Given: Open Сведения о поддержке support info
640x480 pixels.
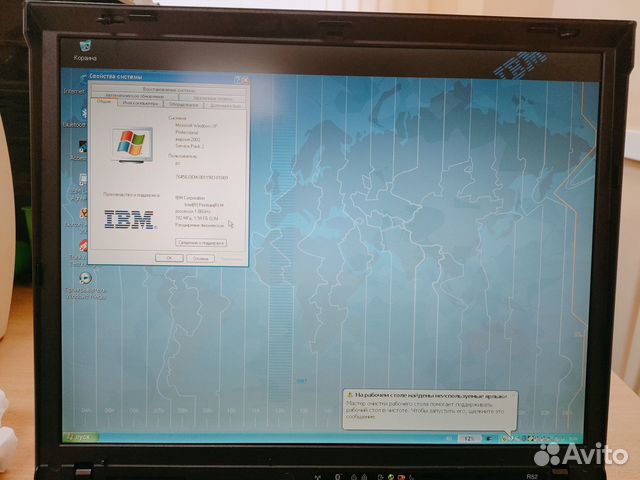Looking at the screenshot, I should coord(201,242).
